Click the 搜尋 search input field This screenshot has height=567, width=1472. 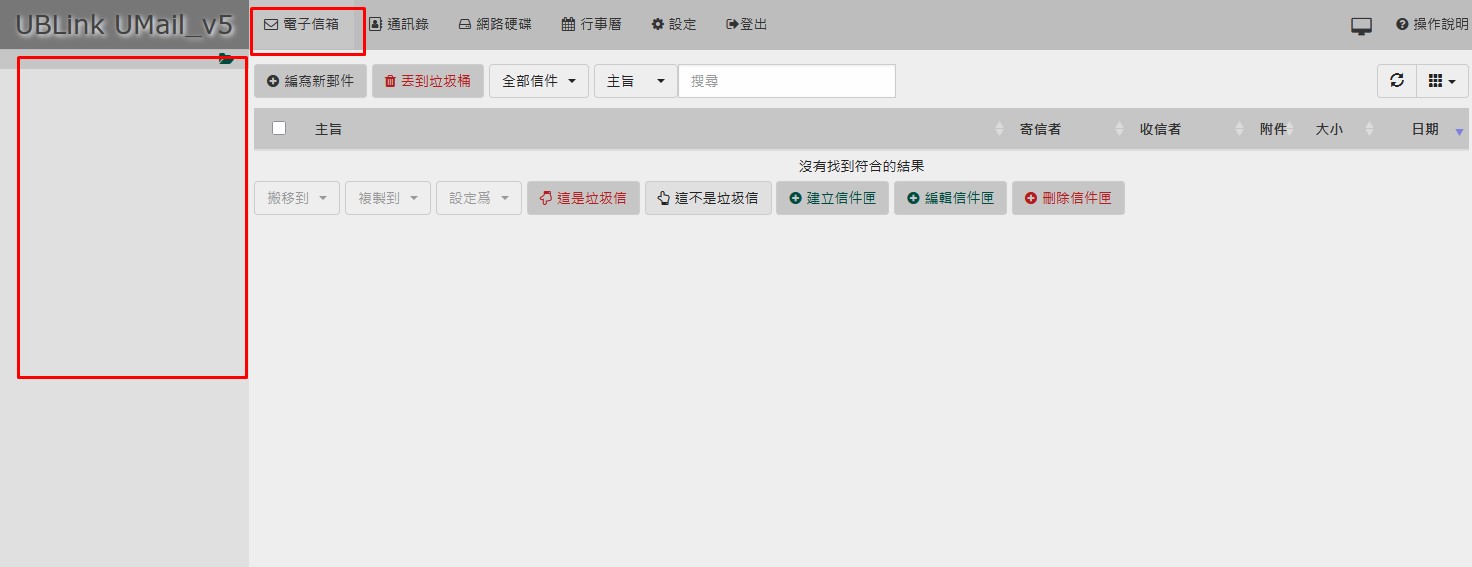786,81
